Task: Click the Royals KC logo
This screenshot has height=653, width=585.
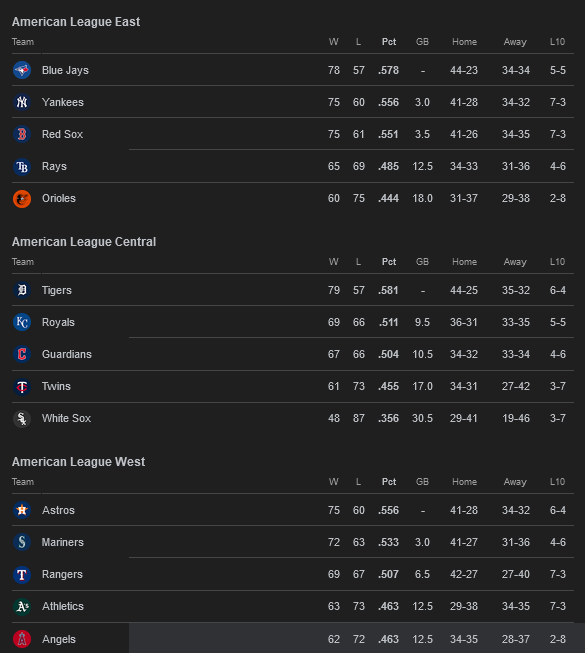Action: (22, 322)
